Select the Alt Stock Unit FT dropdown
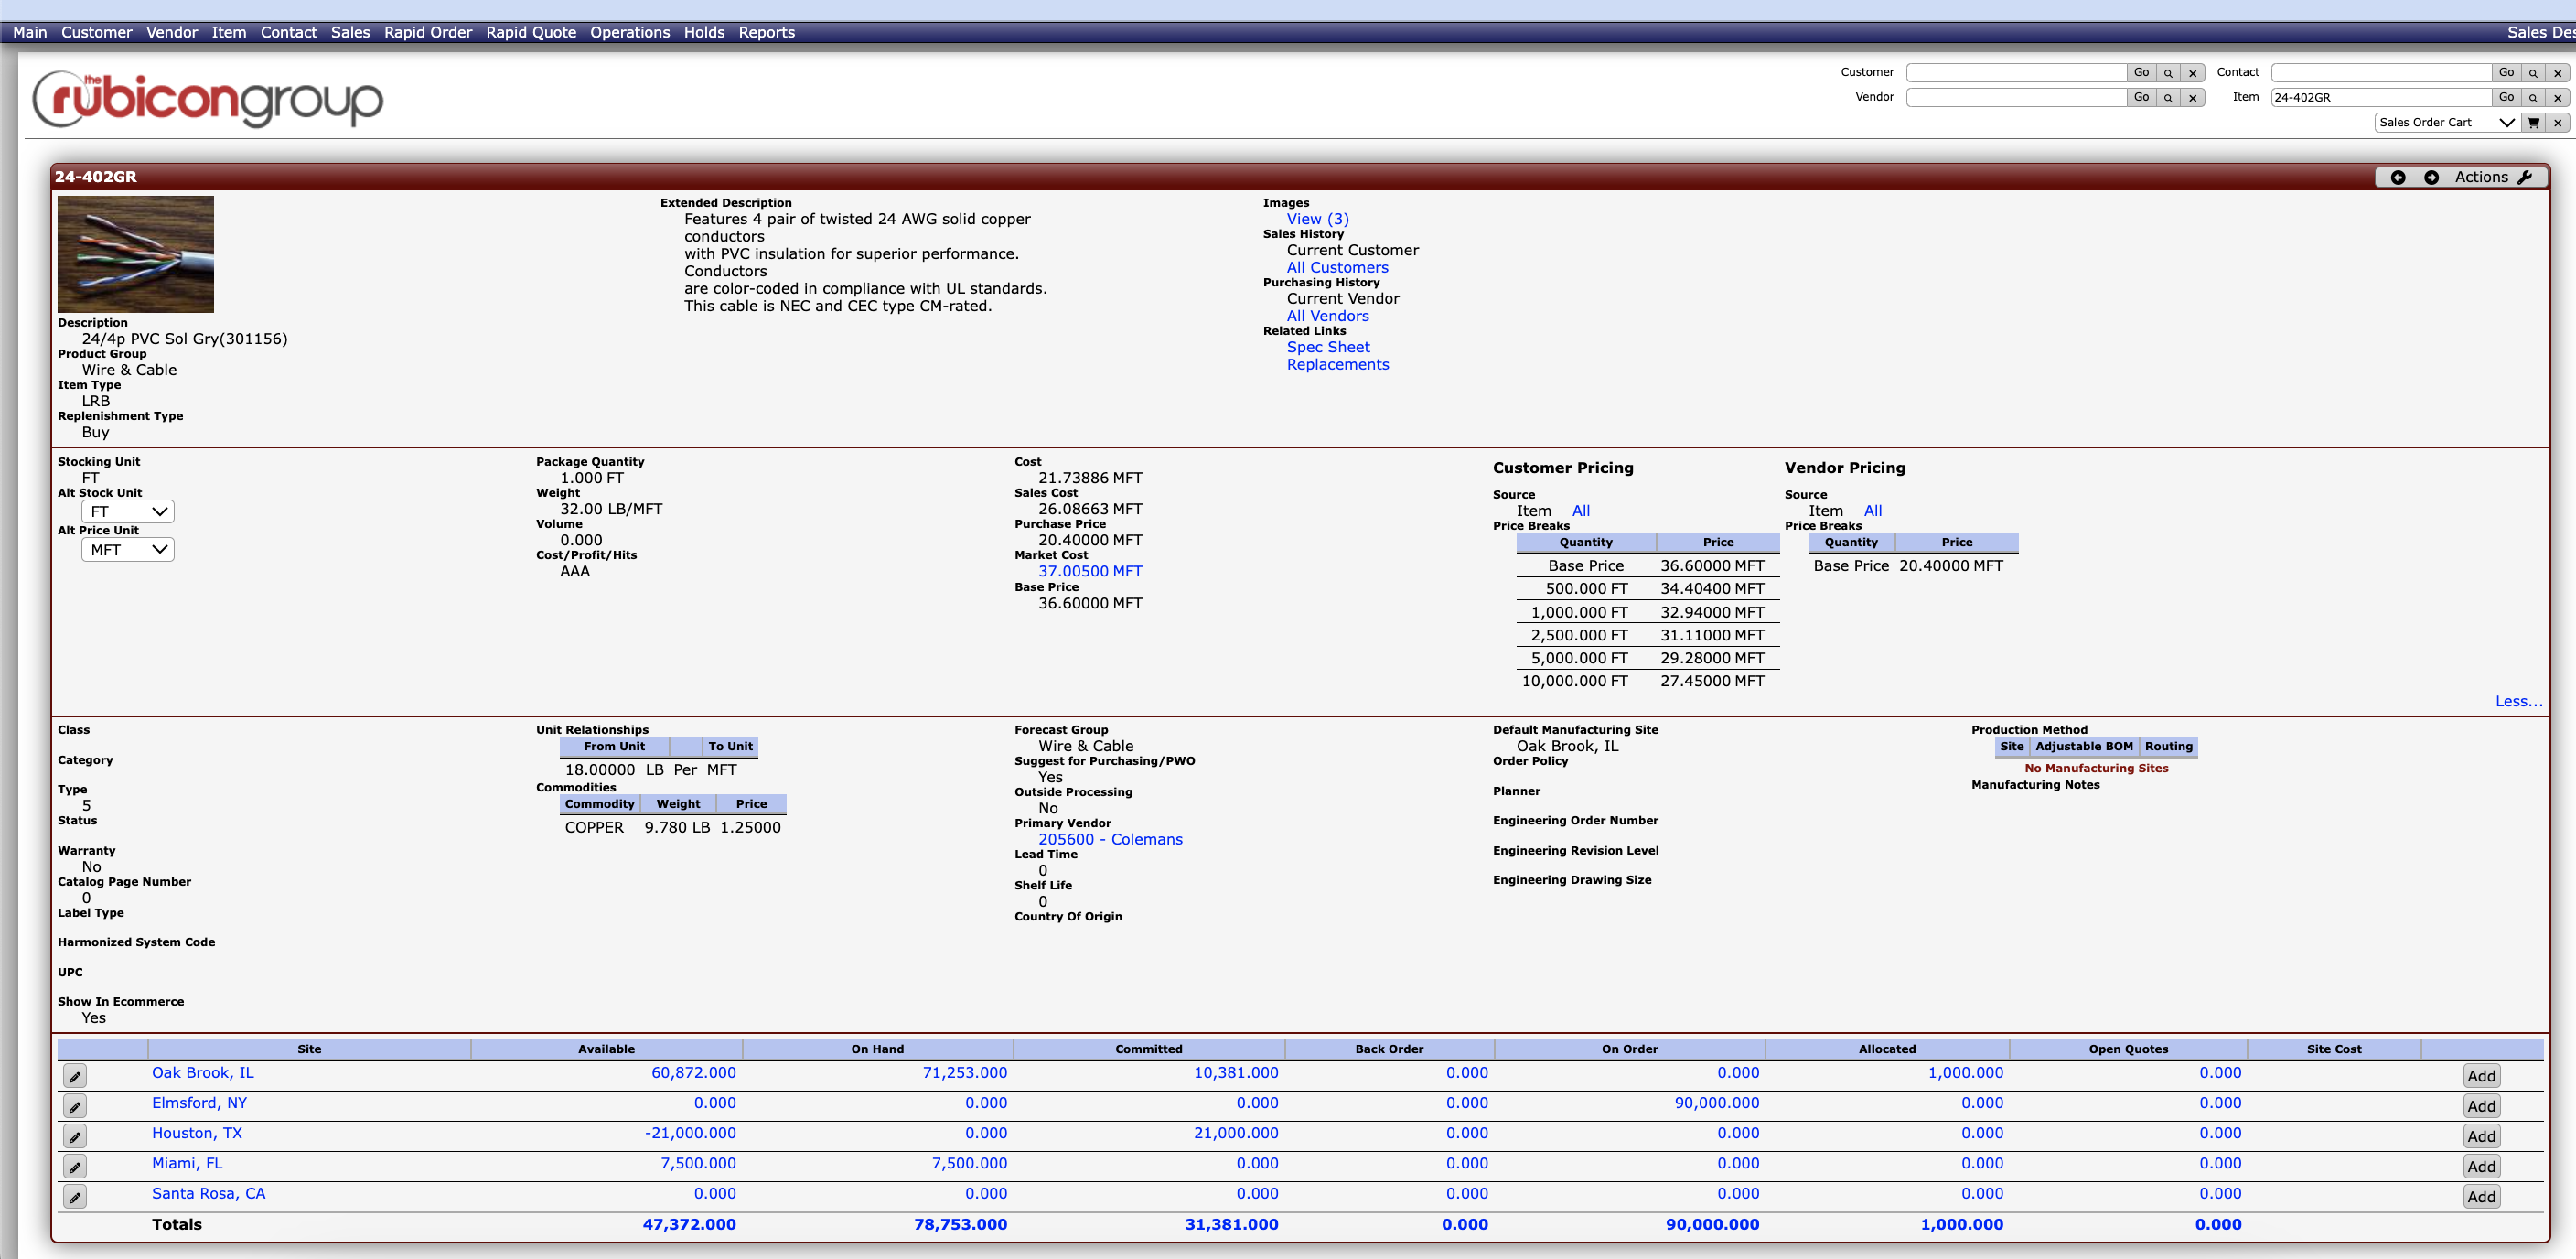Image resolution: width=2576 pixels, height=1259 pixels. coord(128,511)
